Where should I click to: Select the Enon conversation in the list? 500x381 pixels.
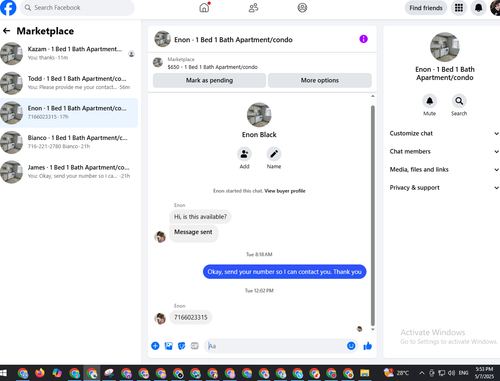coord(69,113)
